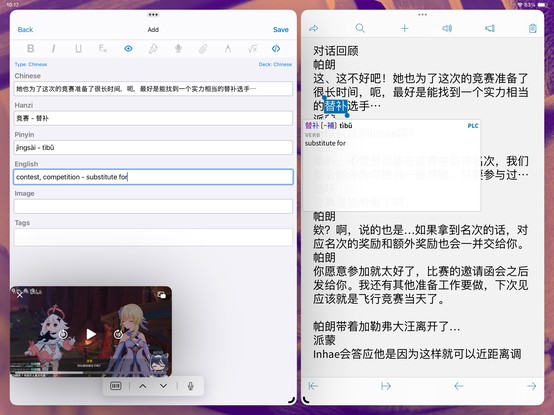This screenshot has height=415, width=554.
Task: Open clipboard icon in Pleco toolbar
Action: click(533, 28)
